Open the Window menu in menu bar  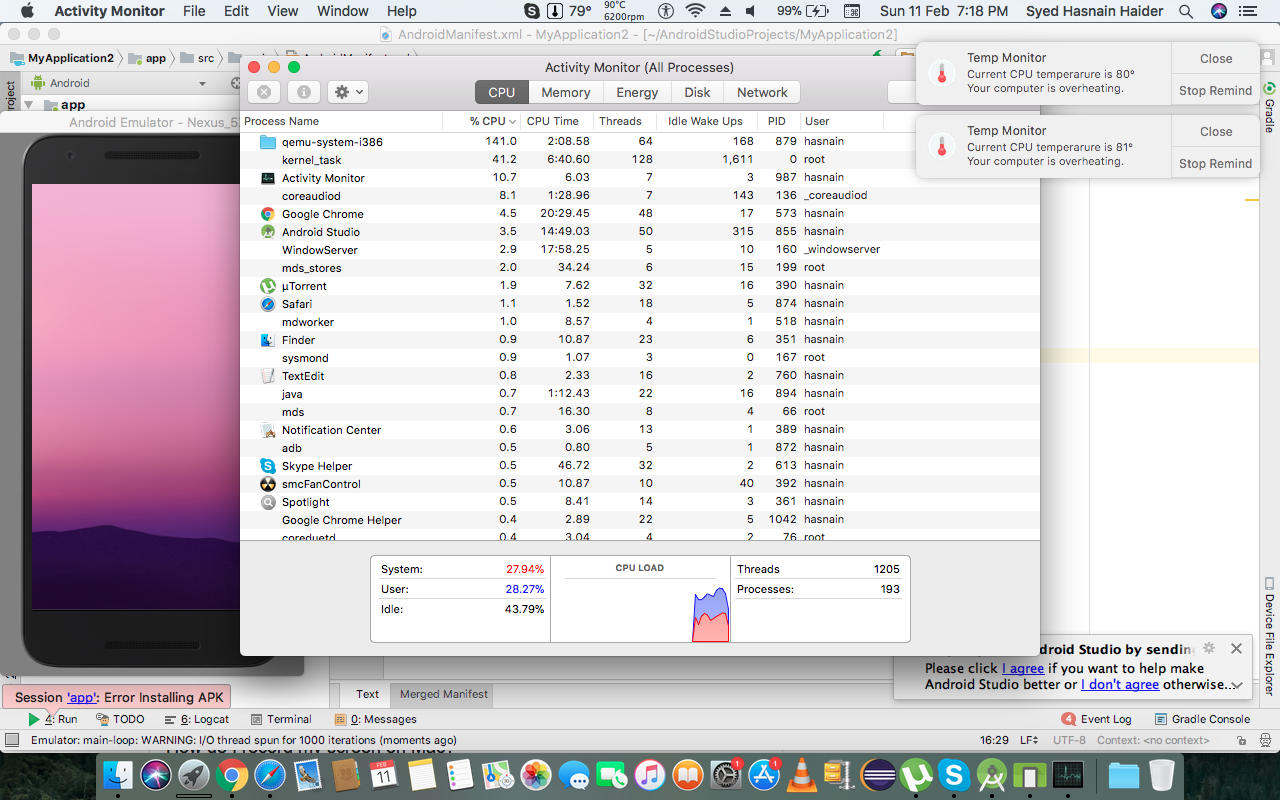coord(343,11)
